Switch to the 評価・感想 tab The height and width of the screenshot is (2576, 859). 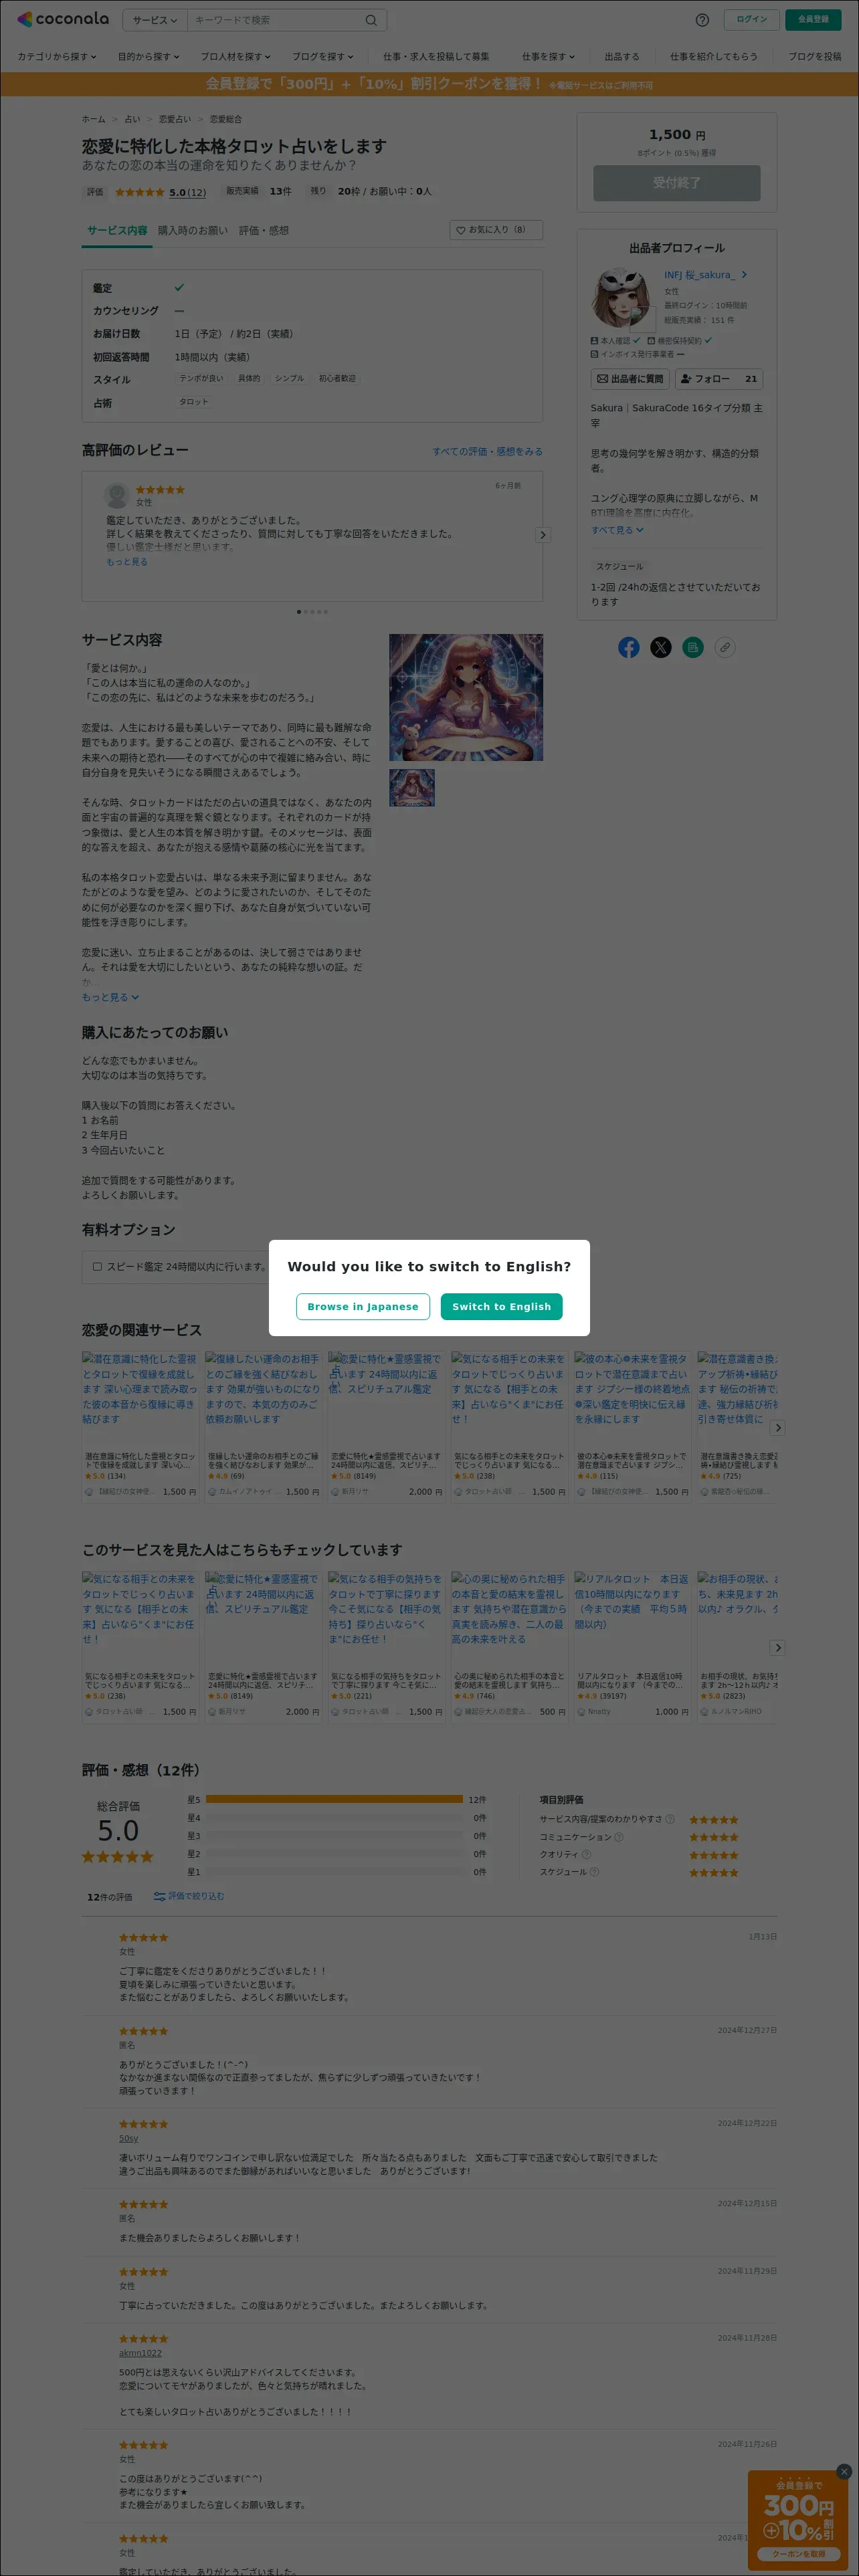click(264, 230)
